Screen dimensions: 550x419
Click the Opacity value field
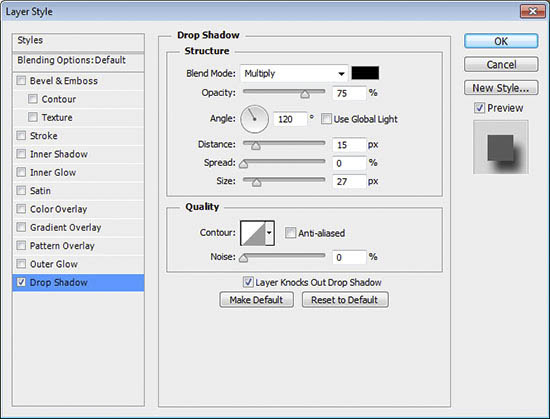pyautogui.click(x=349, y=93)
